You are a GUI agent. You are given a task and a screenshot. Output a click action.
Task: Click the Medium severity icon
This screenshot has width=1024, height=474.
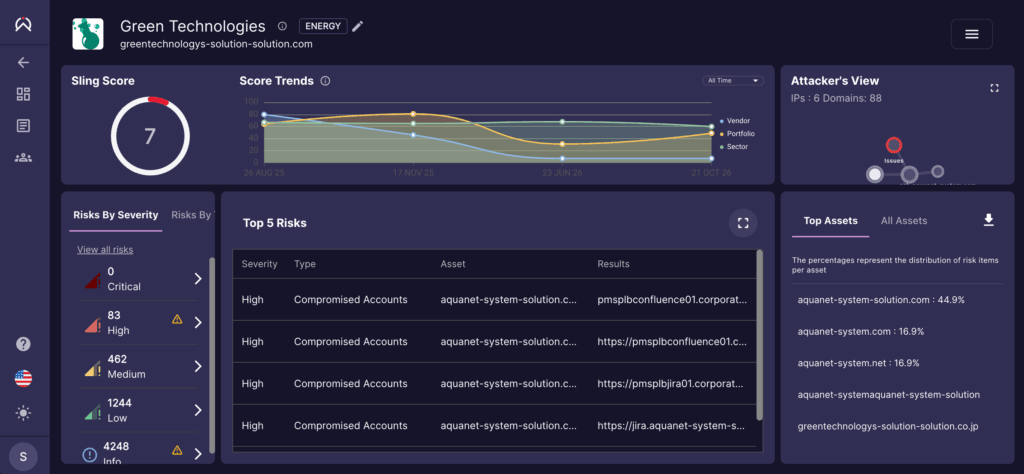(92, 368)
